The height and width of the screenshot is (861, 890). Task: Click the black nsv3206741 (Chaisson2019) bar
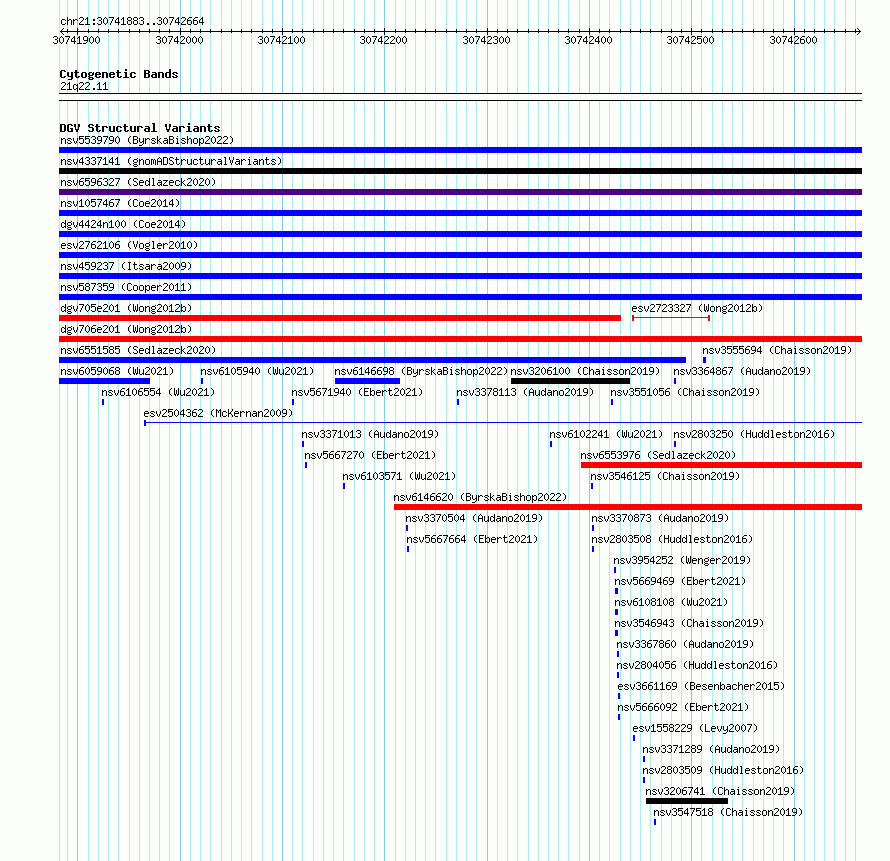pyautogui.click(x=687, y=801)
